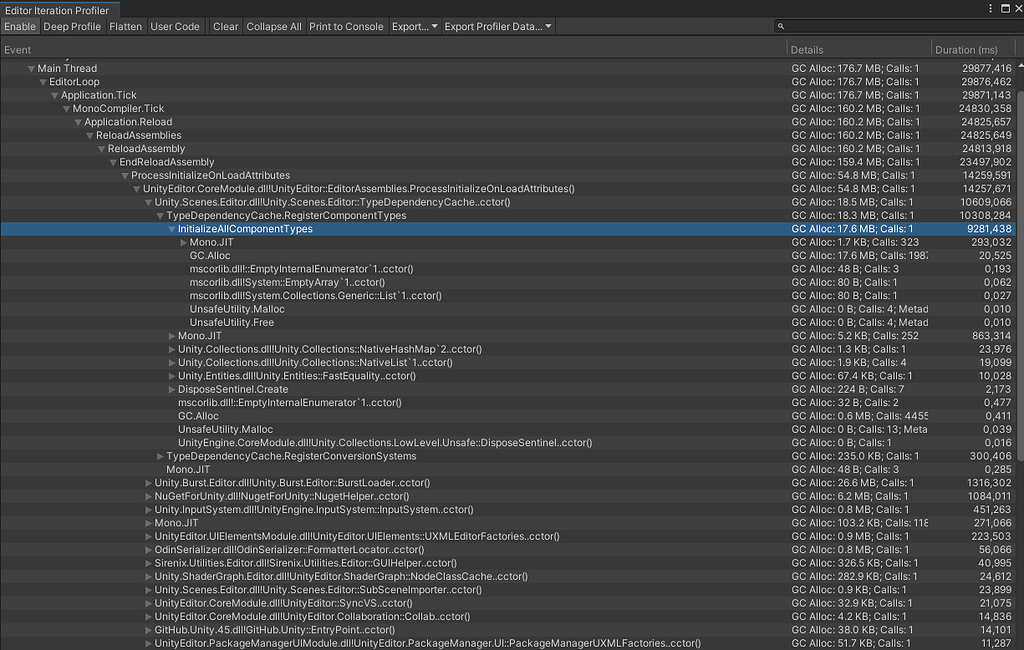This screenshot has width=1024, height=650.
Task: Enable the profiler with the Enable toggle
Action: click(x=20, y=26)
